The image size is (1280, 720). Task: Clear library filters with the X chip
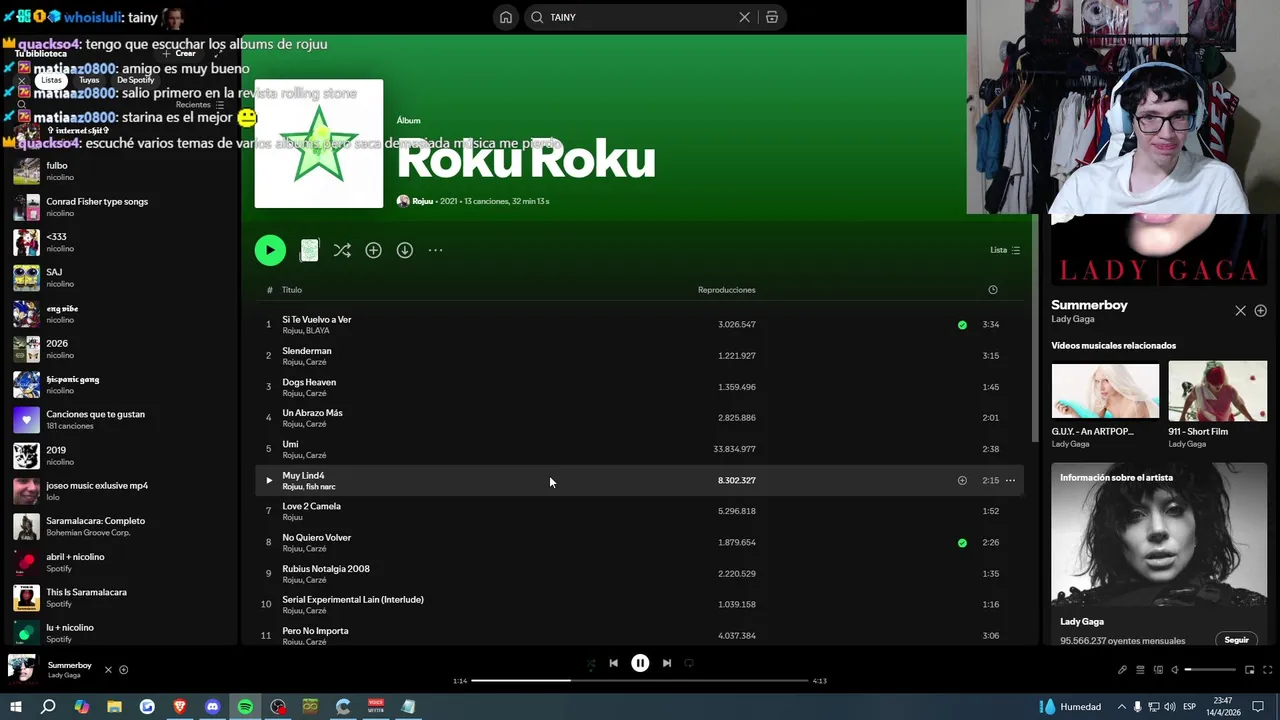(22, 80)
